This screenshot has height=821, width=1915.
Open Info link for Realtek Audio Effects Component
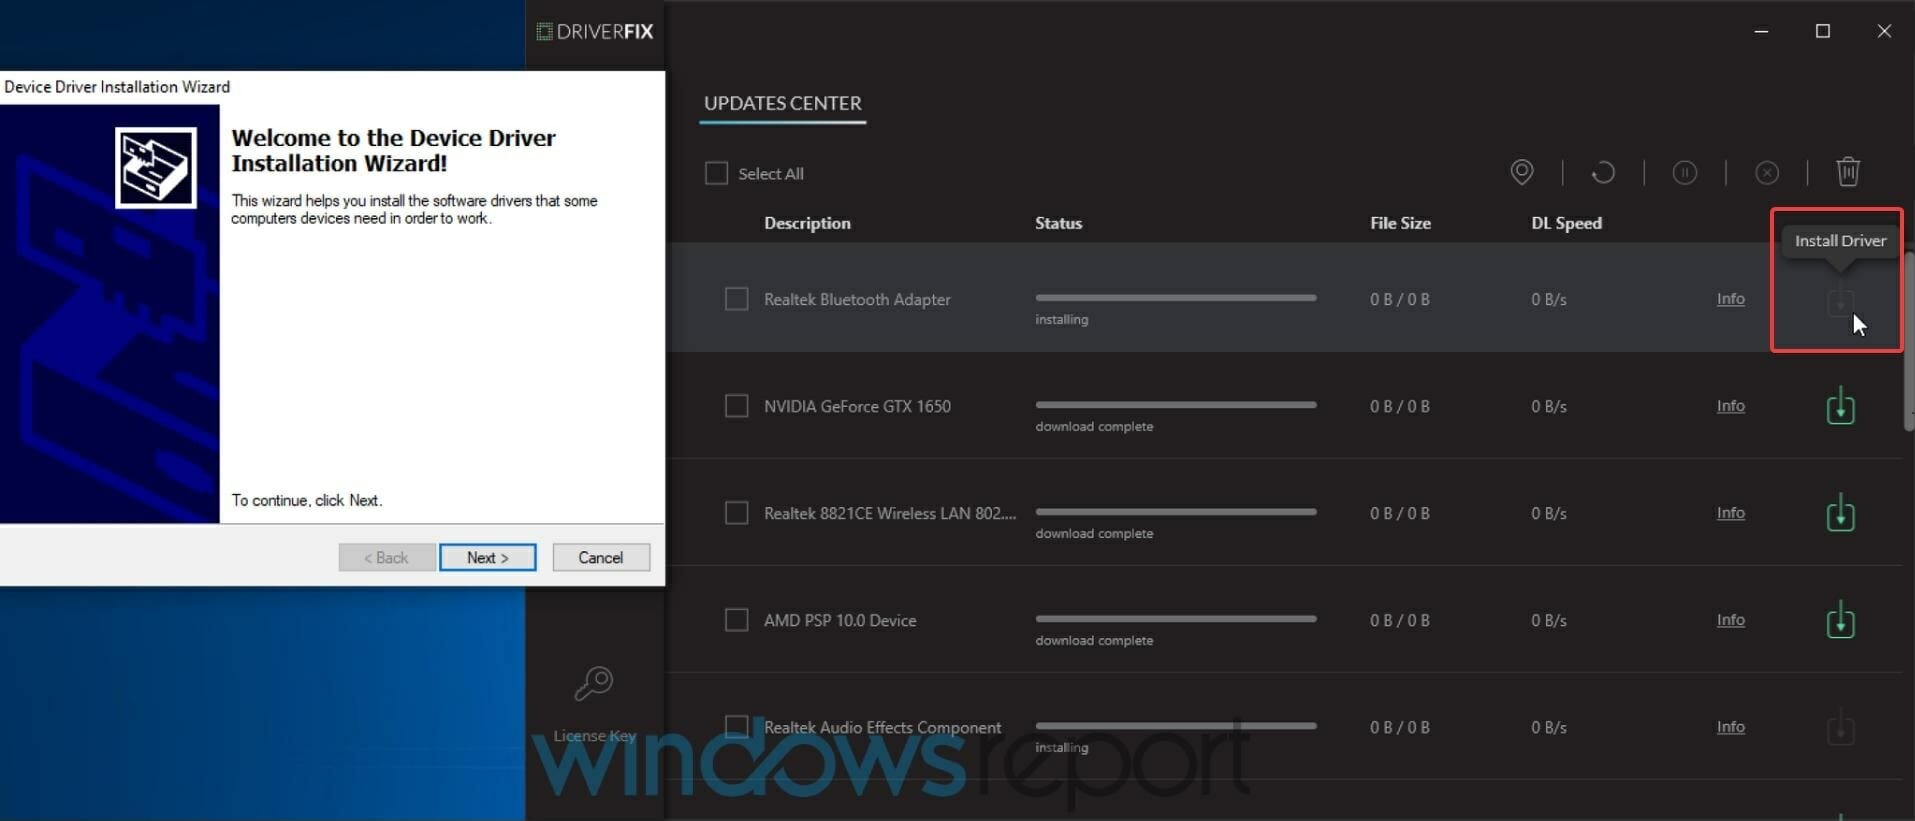1730,727
